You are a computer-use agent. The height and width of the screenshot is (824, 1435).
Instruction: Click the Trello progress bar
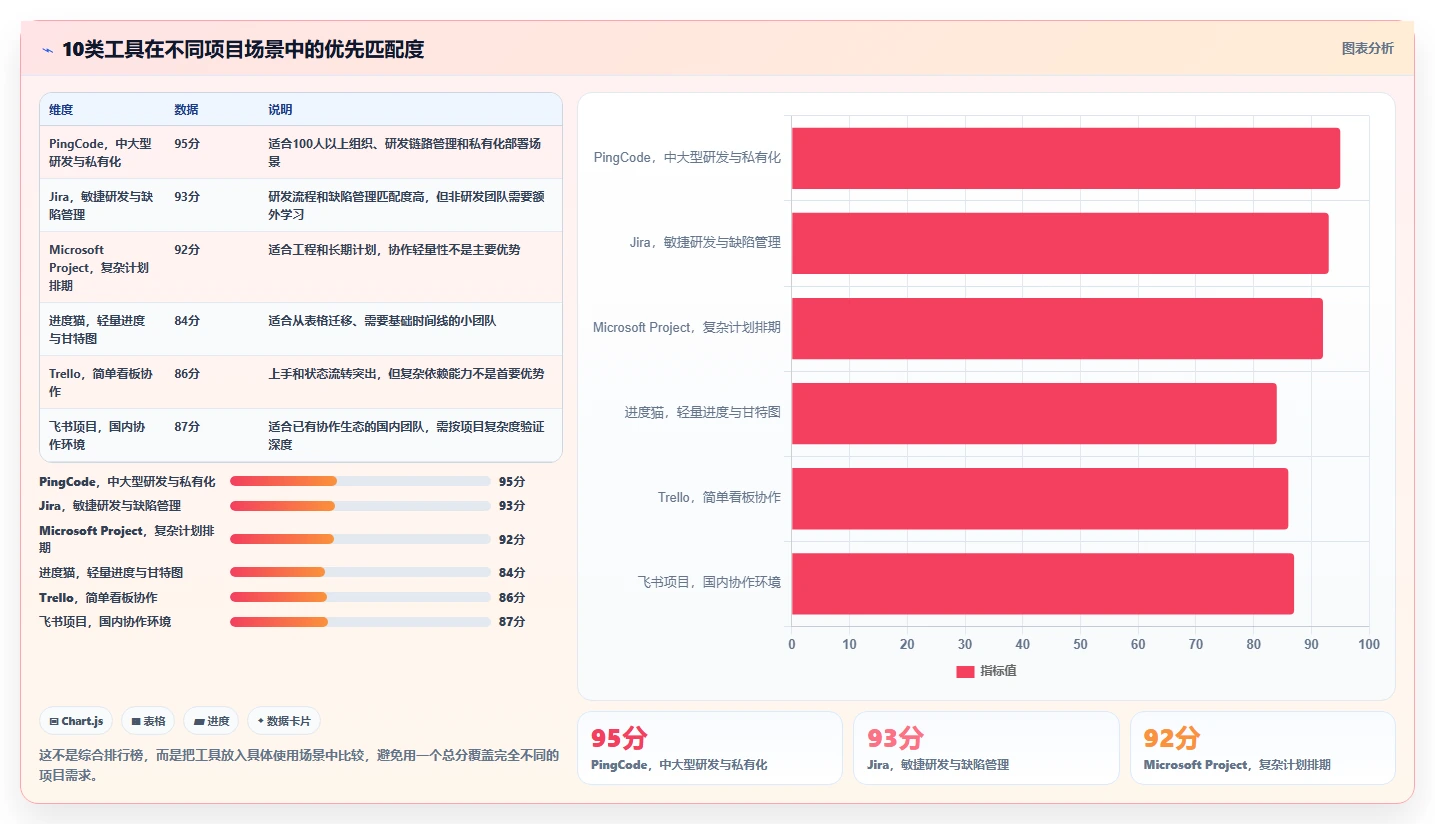coord(360,597)
